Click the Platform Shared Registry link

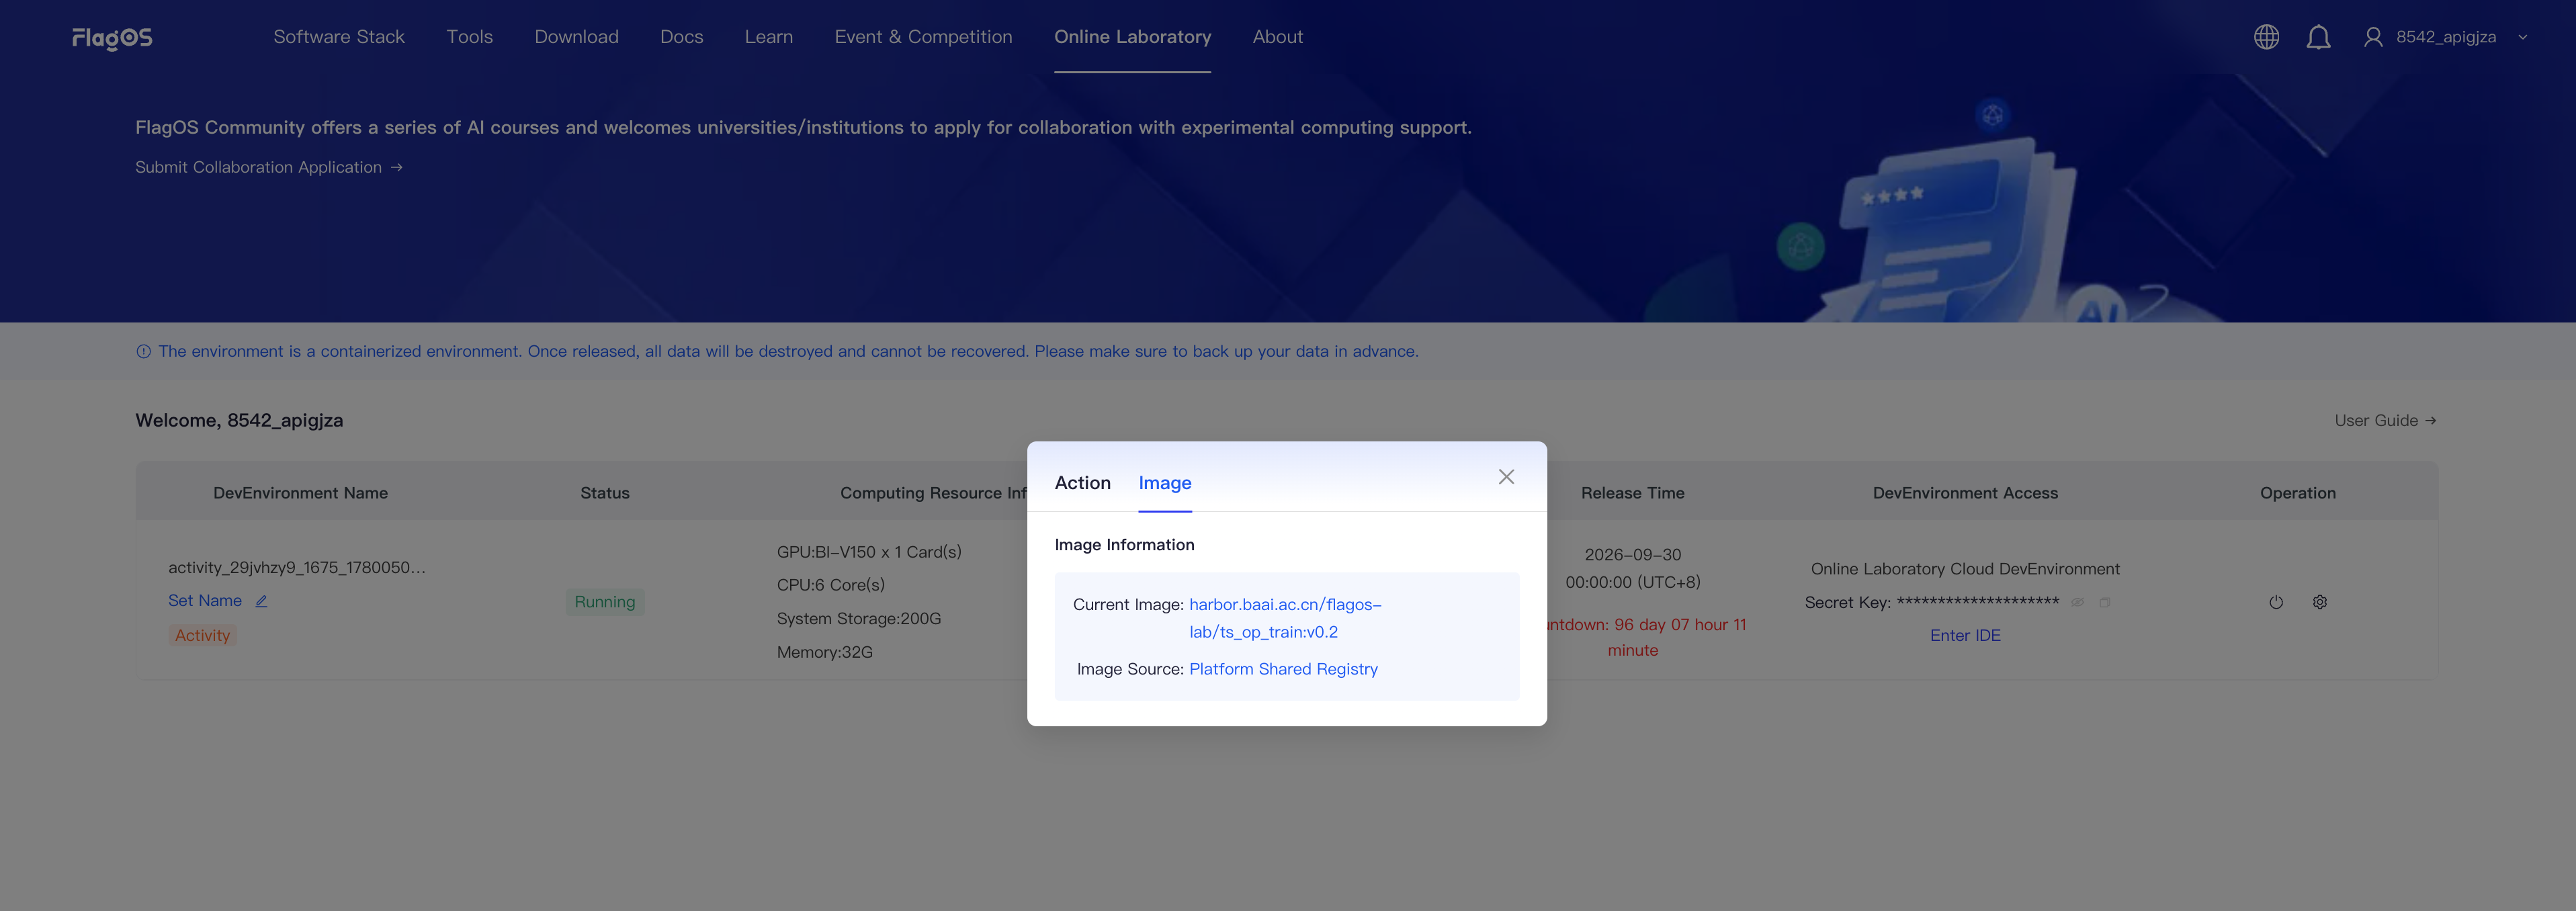[x=1283, y=669]
